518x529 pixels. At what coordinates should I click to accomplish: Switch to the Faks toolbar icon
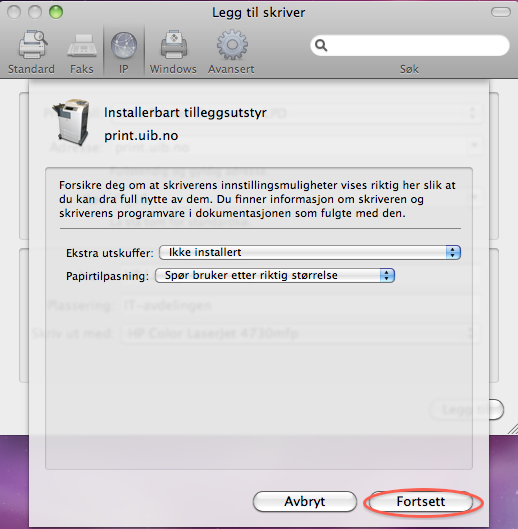82,46
